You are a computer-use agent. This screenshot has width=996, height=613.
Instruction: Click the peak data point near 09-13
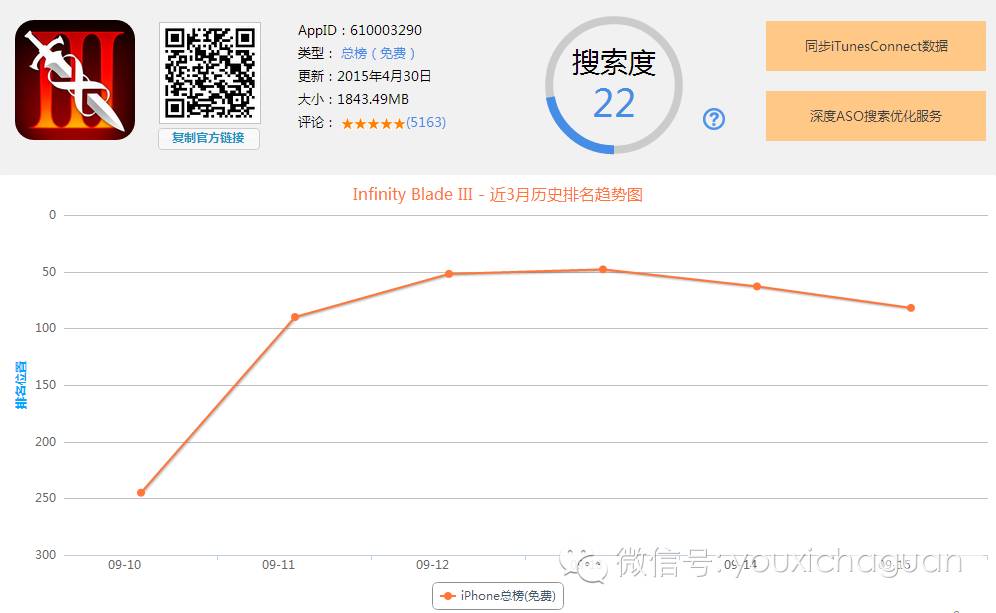click(603, 268)
